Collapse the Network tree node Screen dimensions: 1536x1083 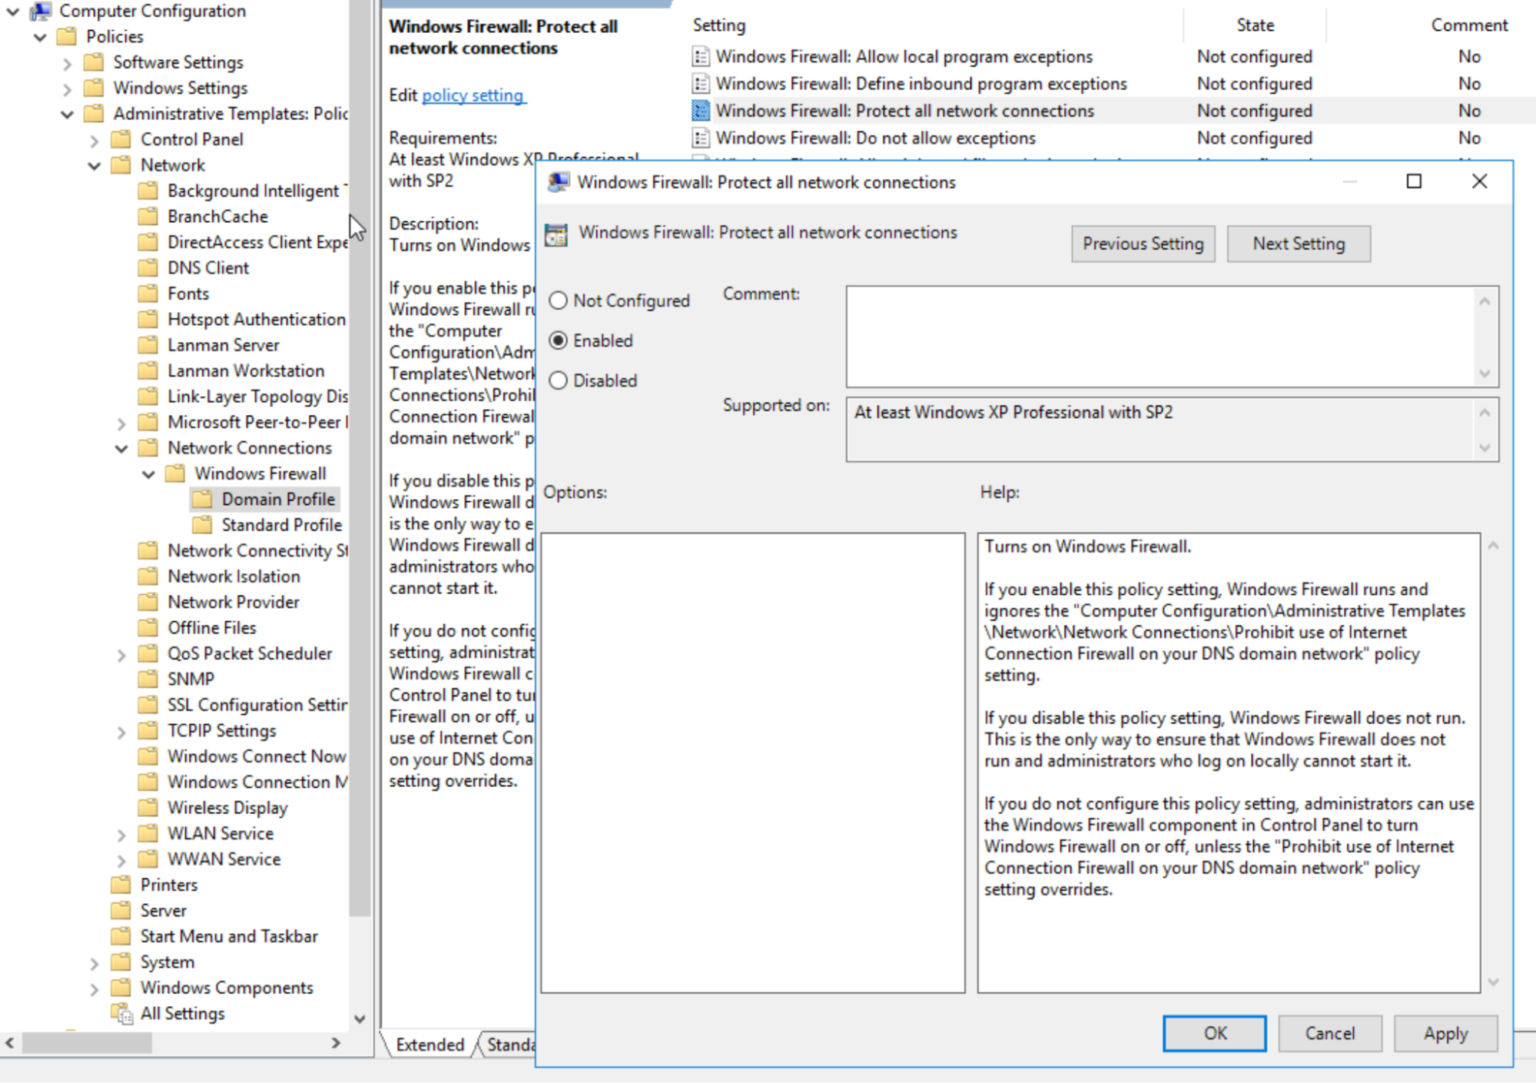pyautogui.click(x=94, y=165)
